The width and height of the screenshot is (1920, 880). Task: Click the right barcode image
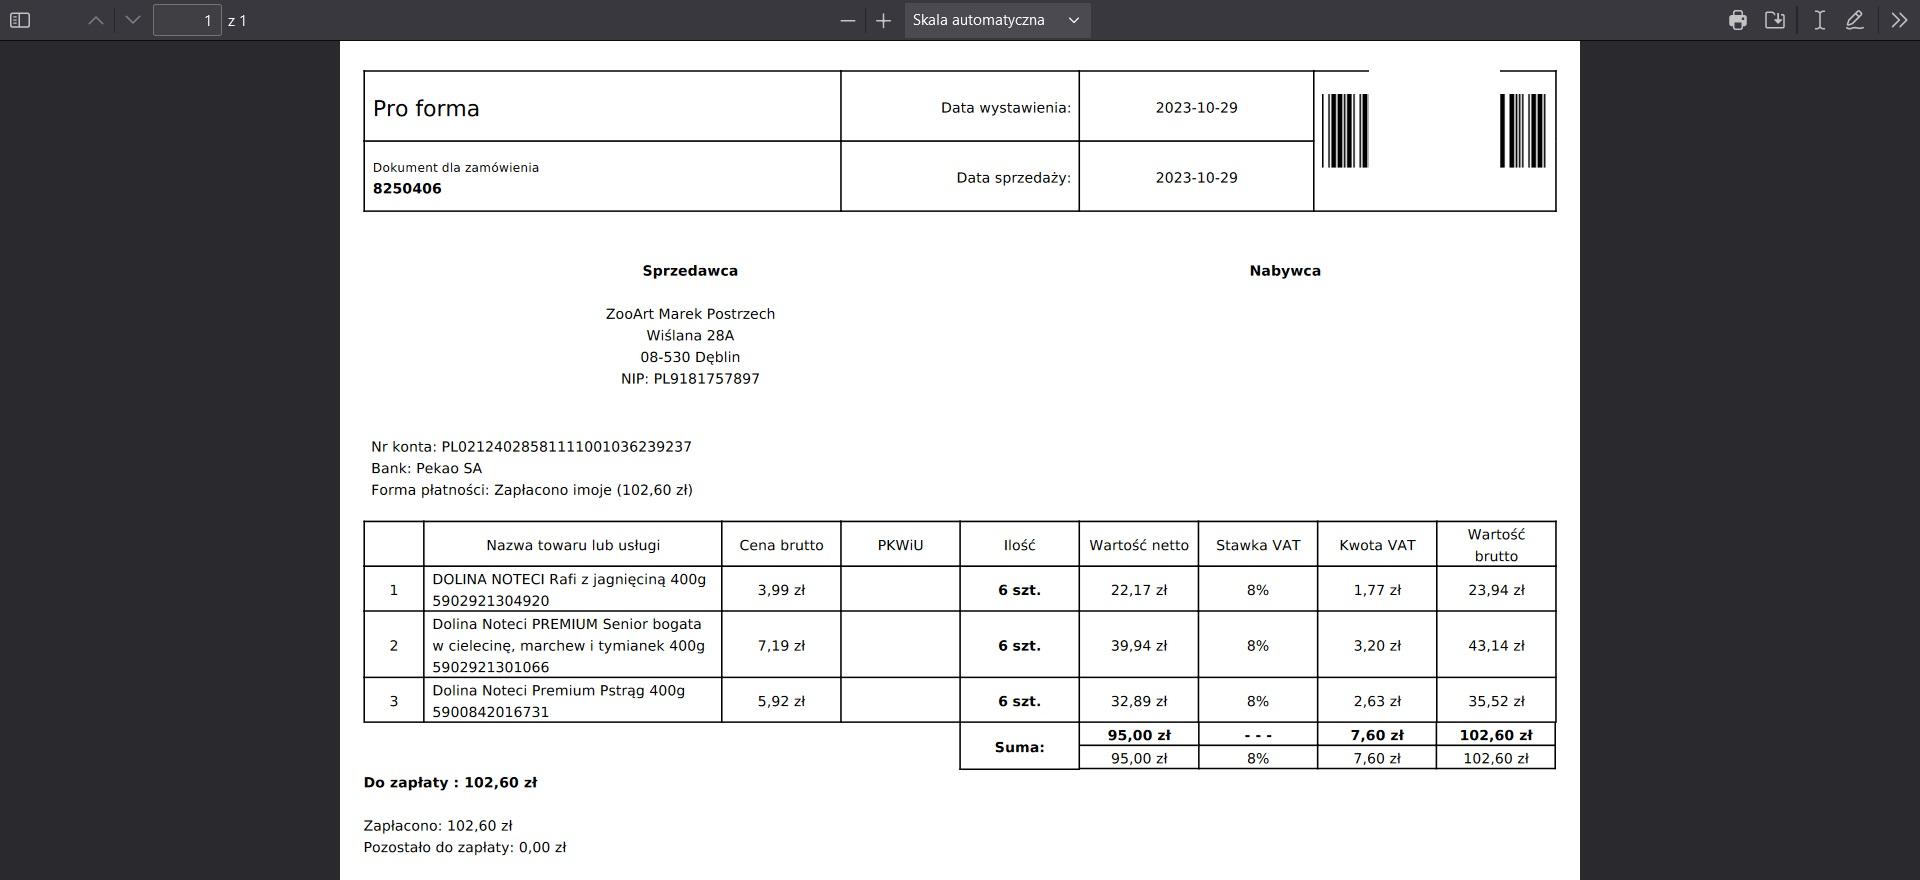1522,131
